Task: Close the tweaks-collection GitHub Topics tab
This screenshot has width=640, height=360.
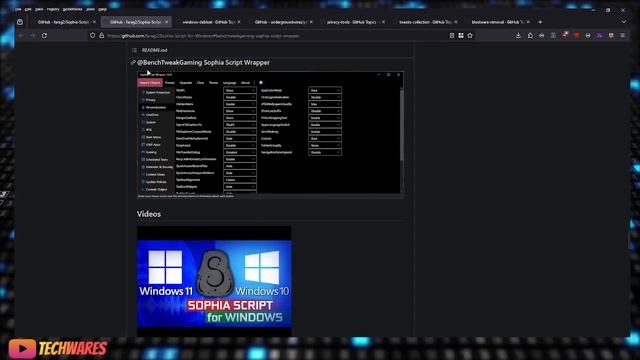Action: 456,22
